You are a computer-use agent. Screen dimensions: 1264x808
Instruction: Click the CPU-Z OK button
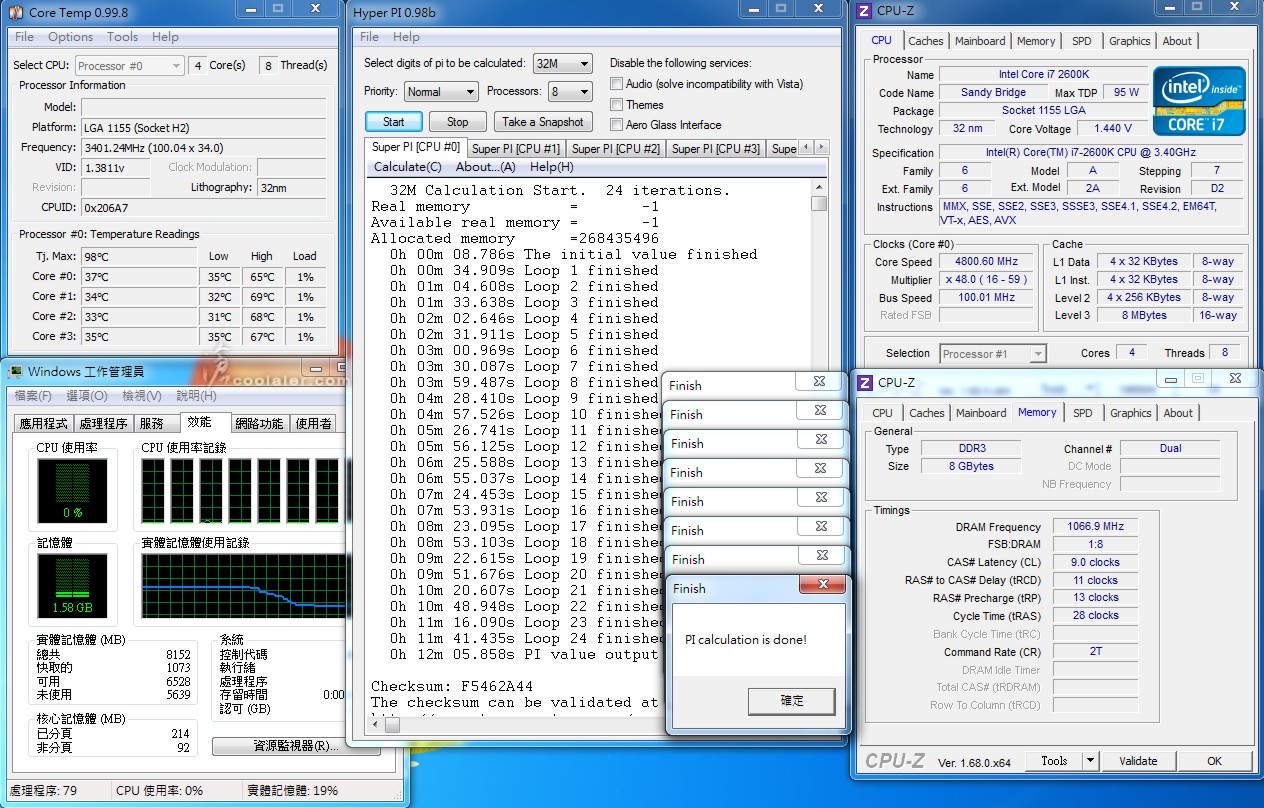click(1214, 761)
